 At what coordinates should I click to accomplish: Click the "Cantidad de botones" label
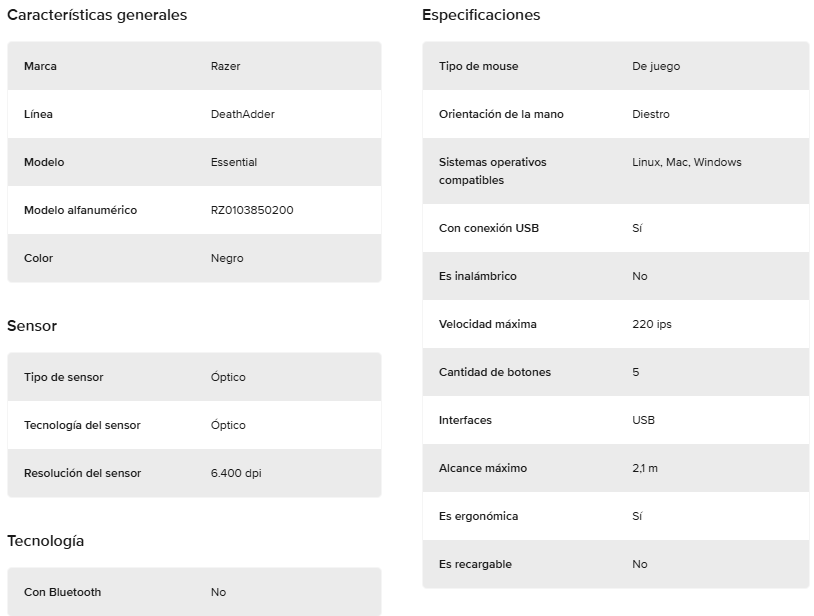click(x=495, y=372)
